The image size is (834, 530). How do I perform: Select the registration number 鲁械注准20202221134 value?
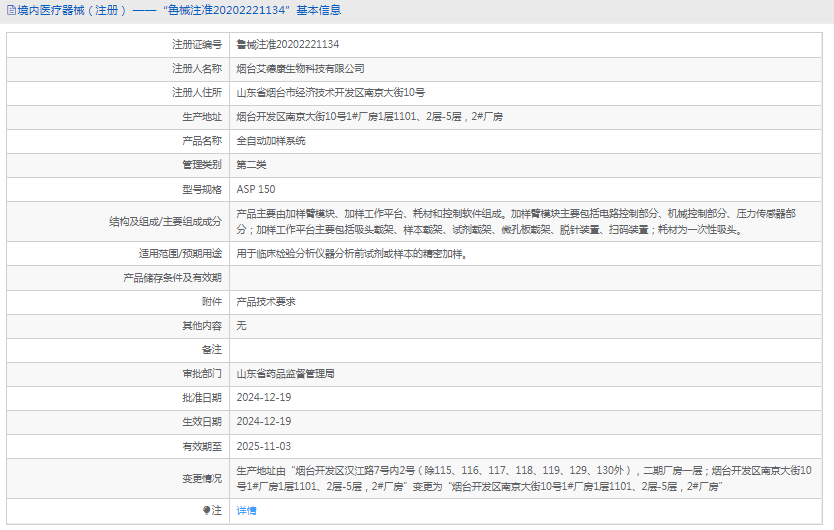coord(288,45)
